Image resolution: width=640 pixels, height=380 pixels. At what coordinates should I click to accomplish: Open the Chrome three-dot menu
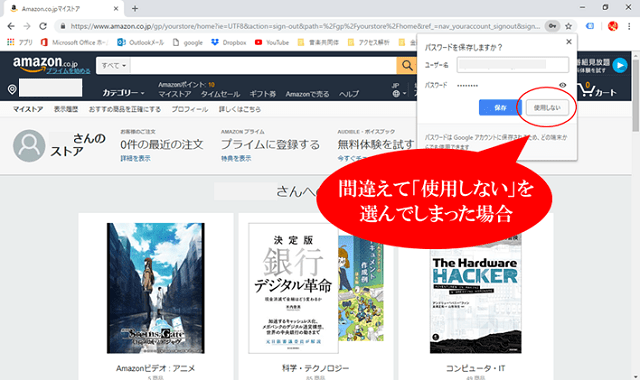[x=629, y=26]
